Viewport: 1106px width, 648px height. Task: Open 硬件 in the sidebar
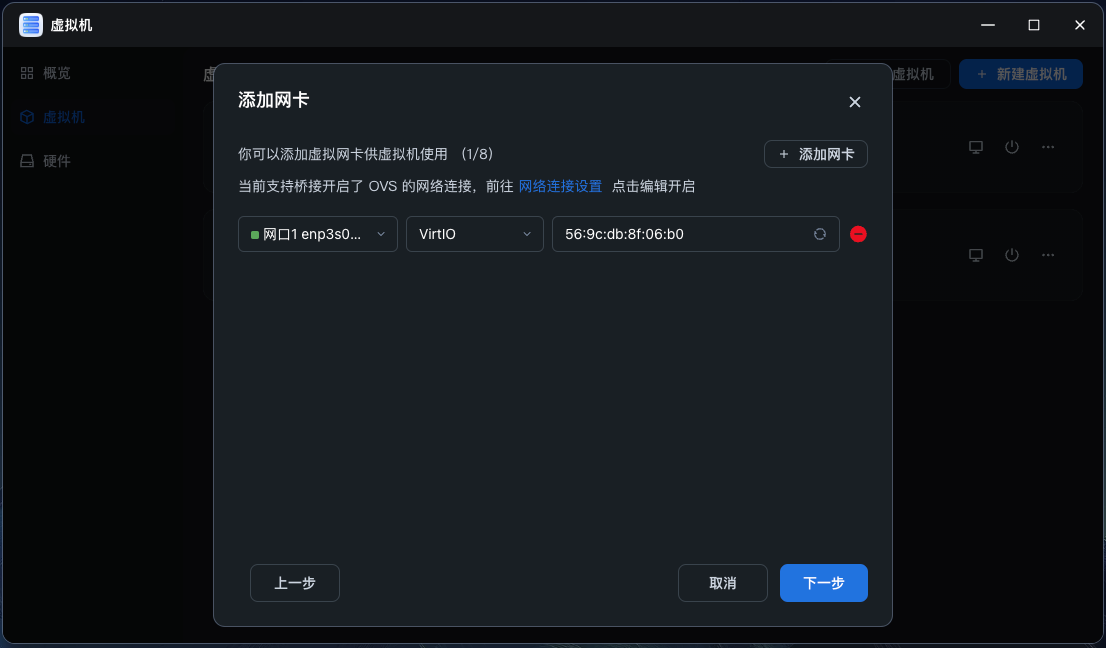[x=56, y=161]
